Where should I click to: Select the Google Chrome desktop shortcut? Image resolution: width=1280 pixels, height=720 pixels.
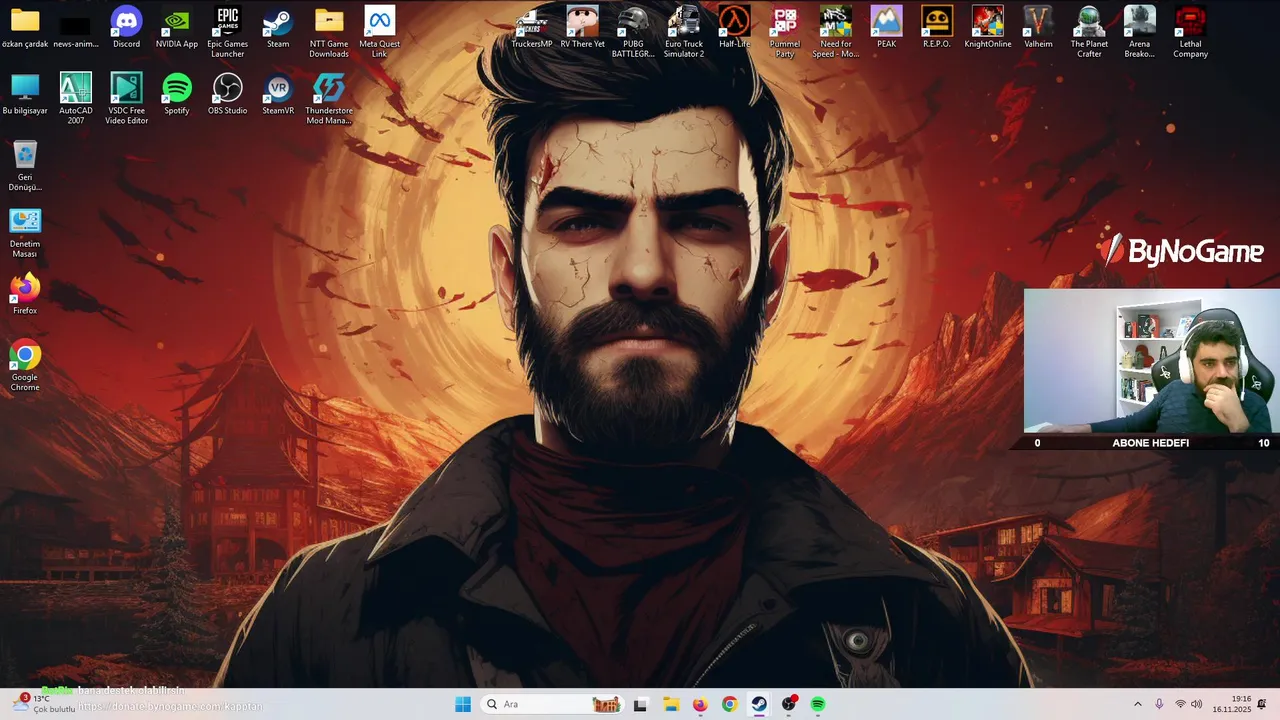[25, 366]
